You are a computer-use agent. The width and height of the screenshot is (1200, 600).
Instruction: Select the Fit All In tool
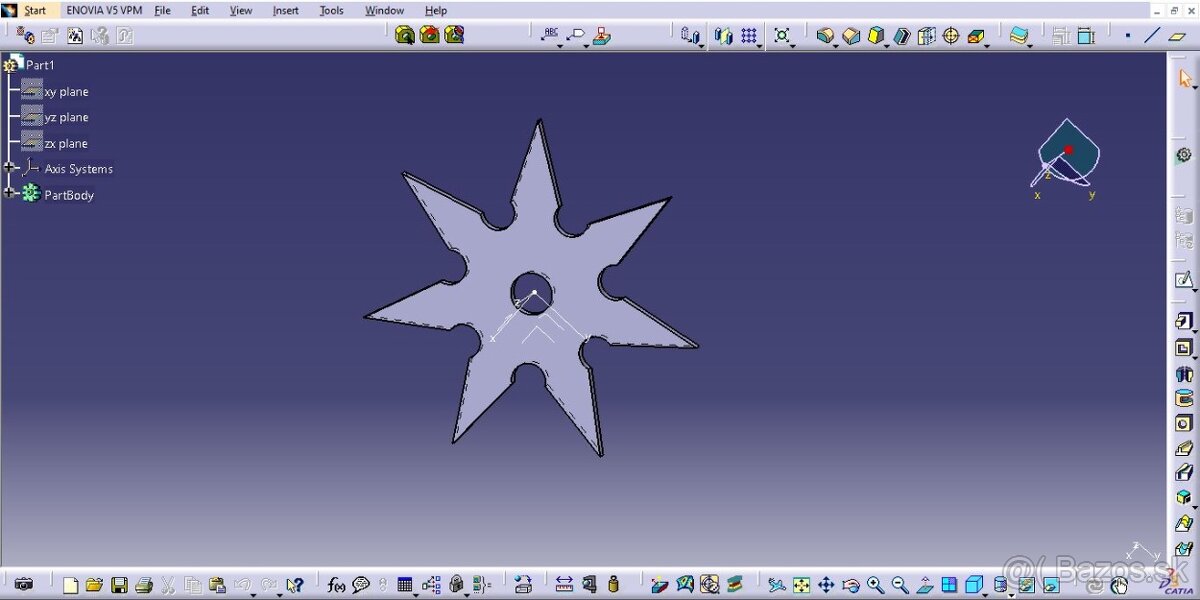(802, 585)
